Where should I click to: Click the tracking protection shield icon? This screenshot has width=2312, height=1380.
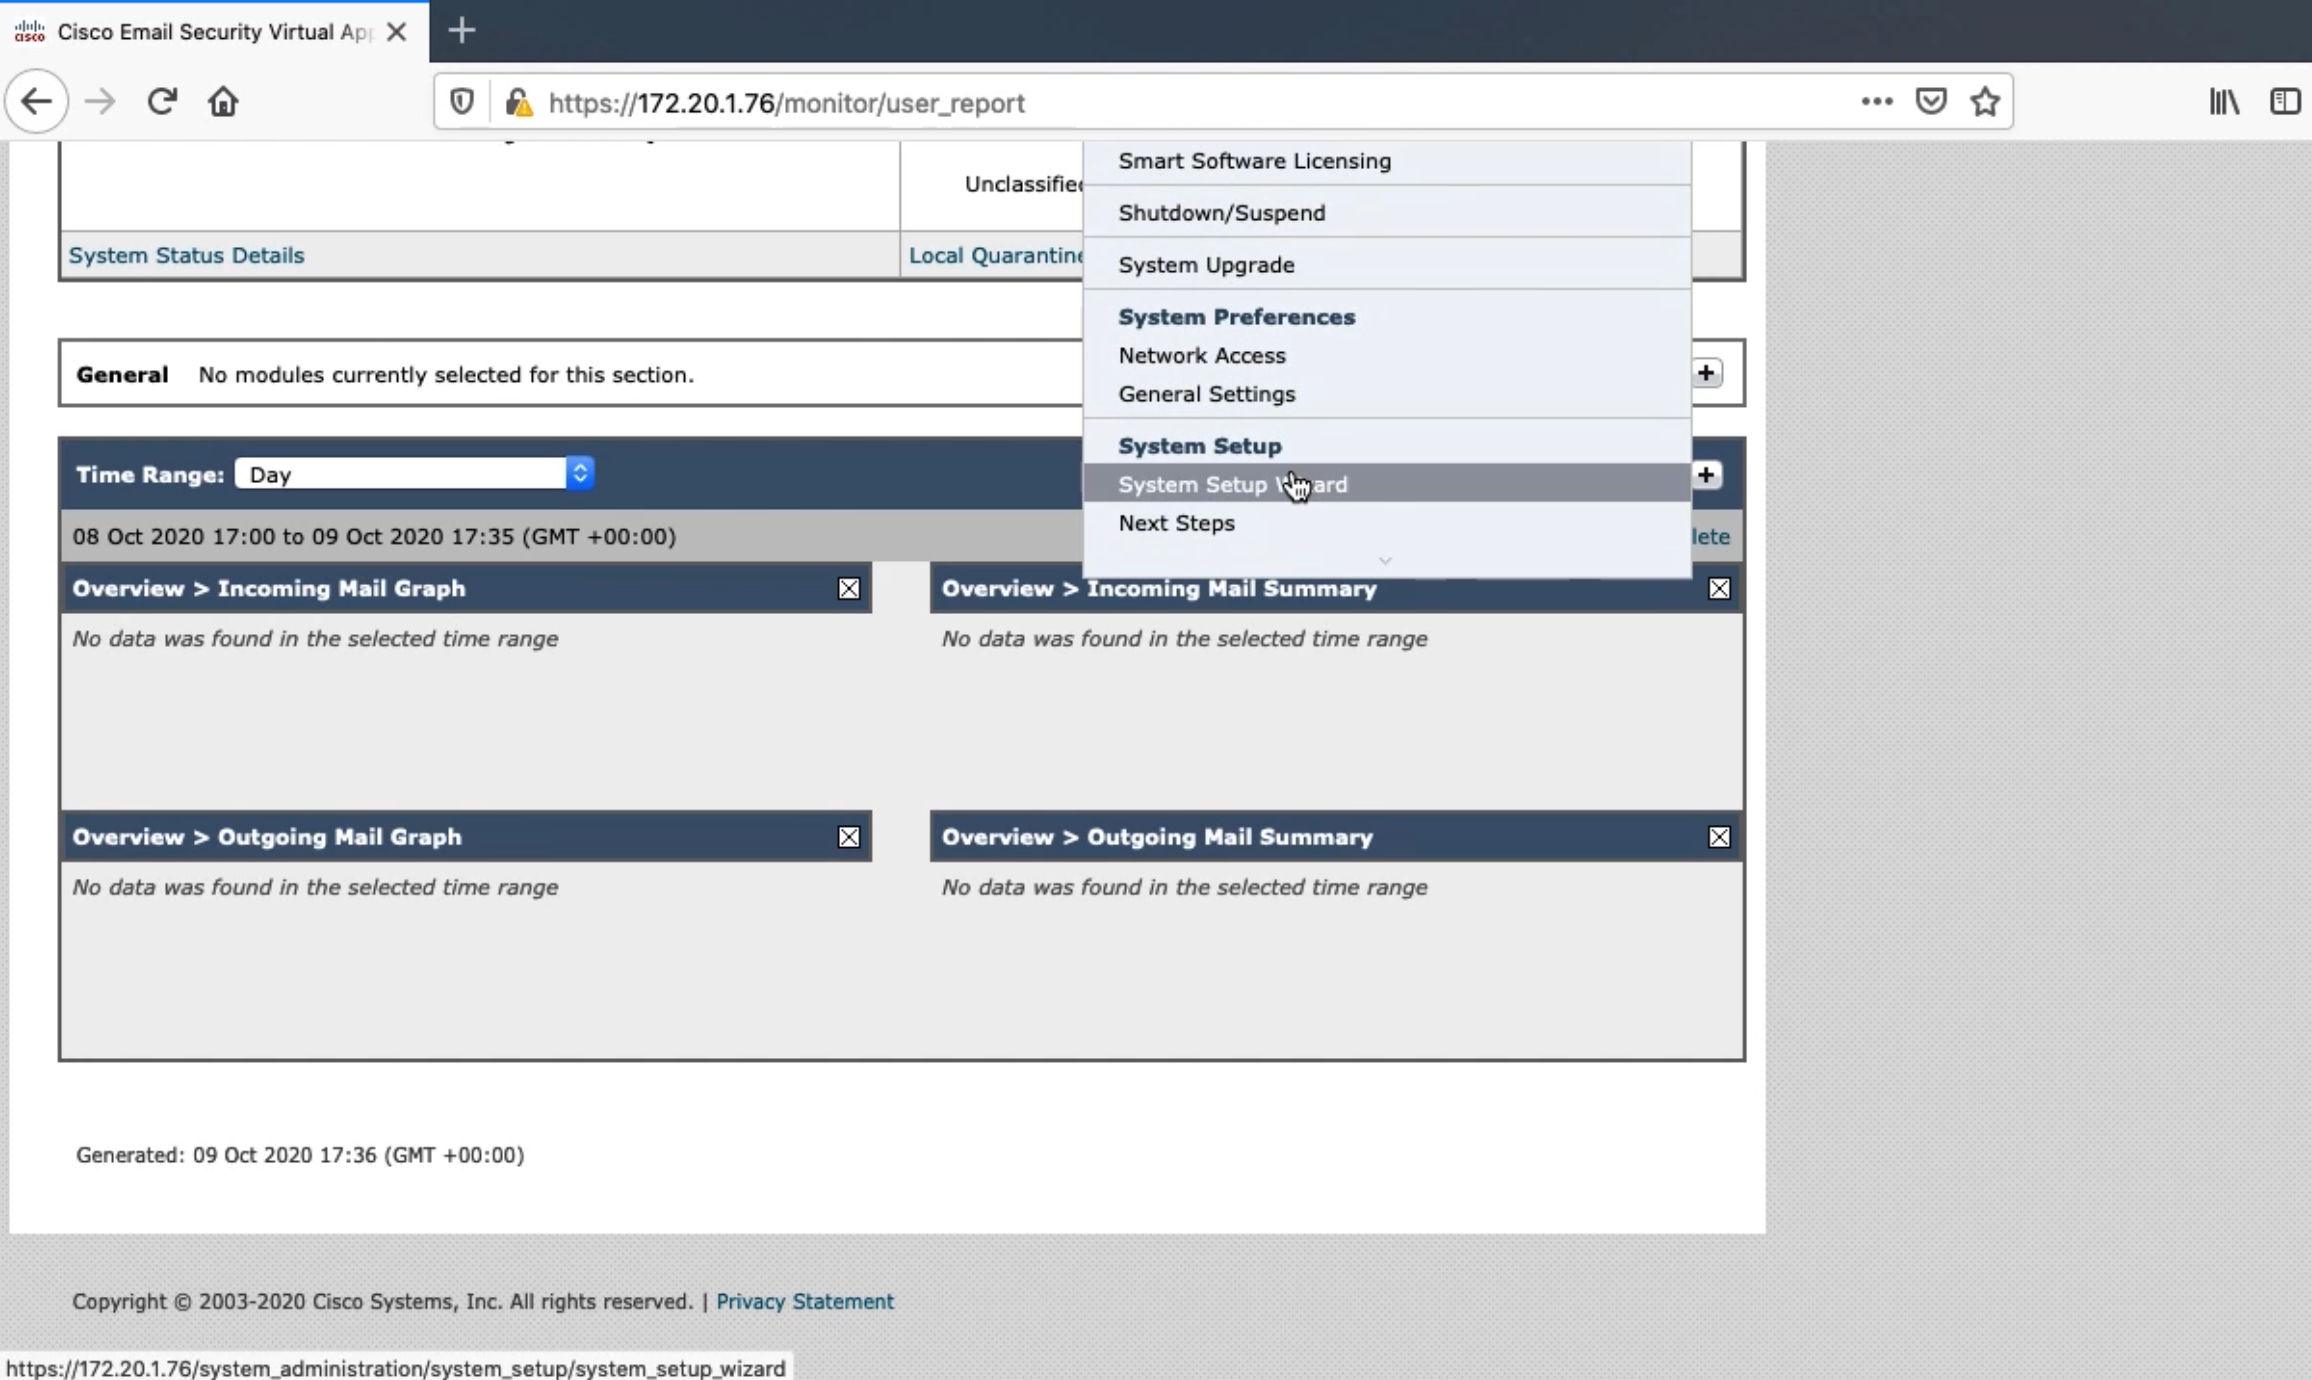(461, 102)
